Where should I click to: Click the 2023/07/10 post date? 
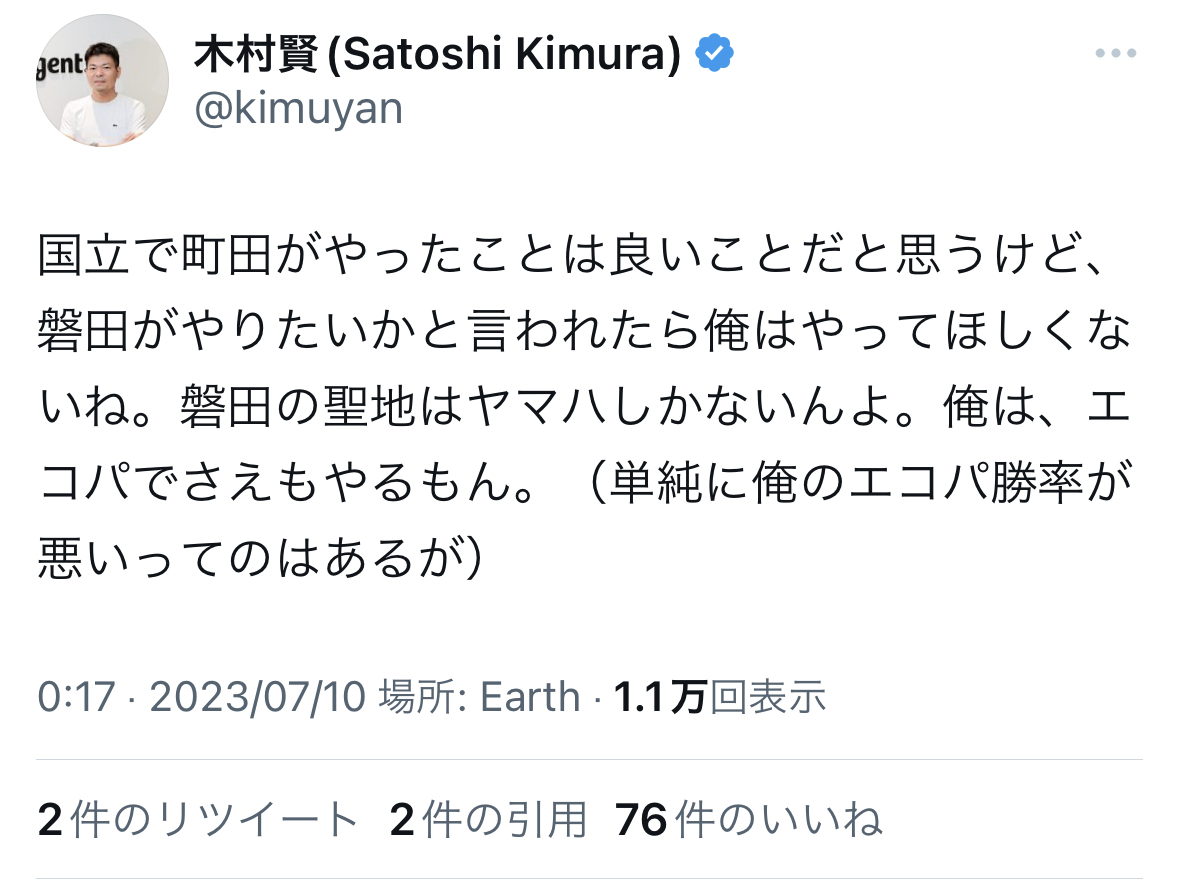coord(257,697)
